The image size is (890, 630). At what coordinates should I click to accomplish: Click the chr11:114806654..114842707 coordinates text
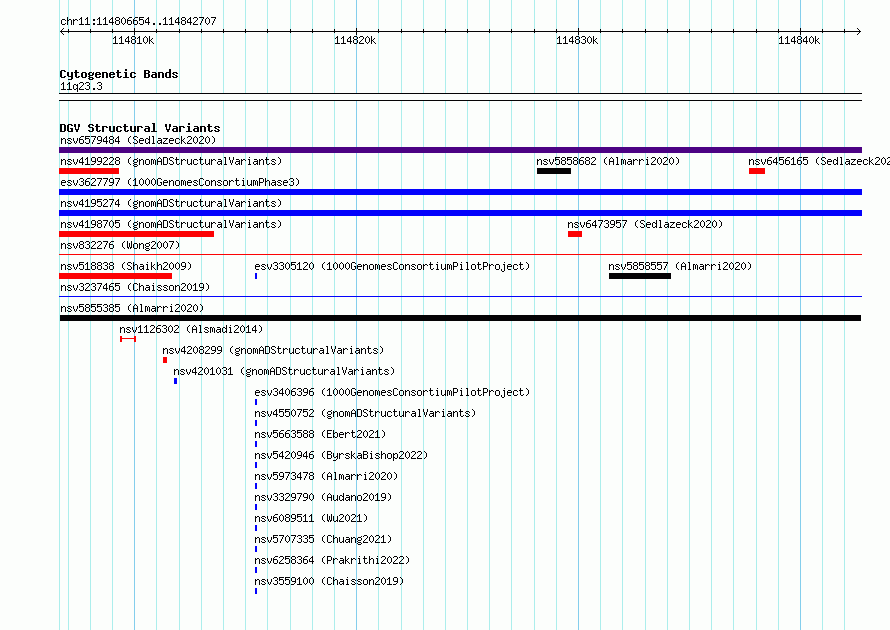[x=138, y=21]
